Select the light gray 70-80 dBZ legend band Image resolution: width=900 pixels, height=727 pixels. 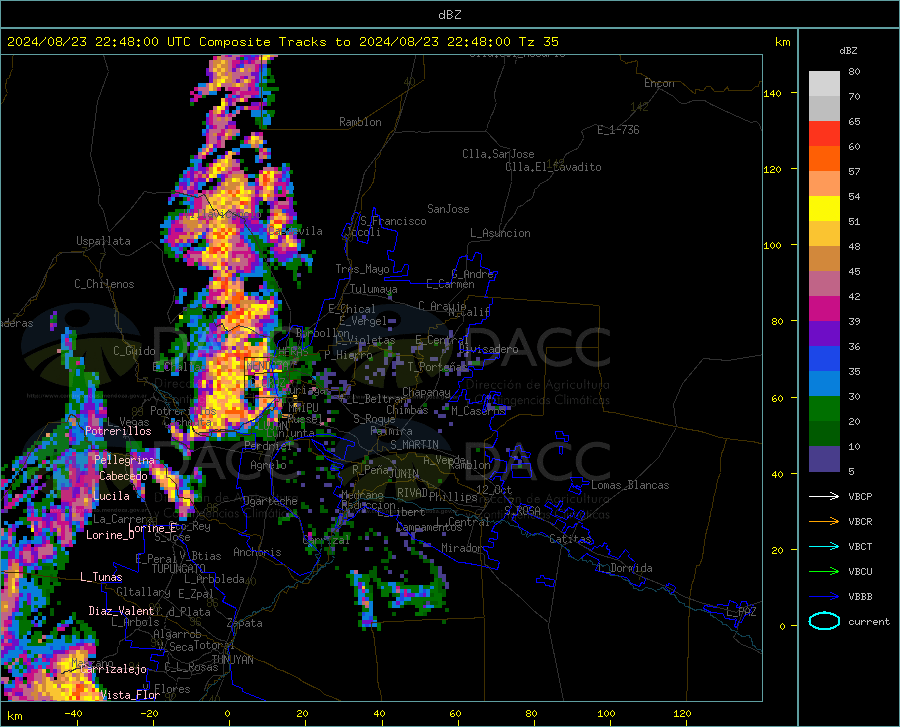pyautogui.click(x=824, y=84)
